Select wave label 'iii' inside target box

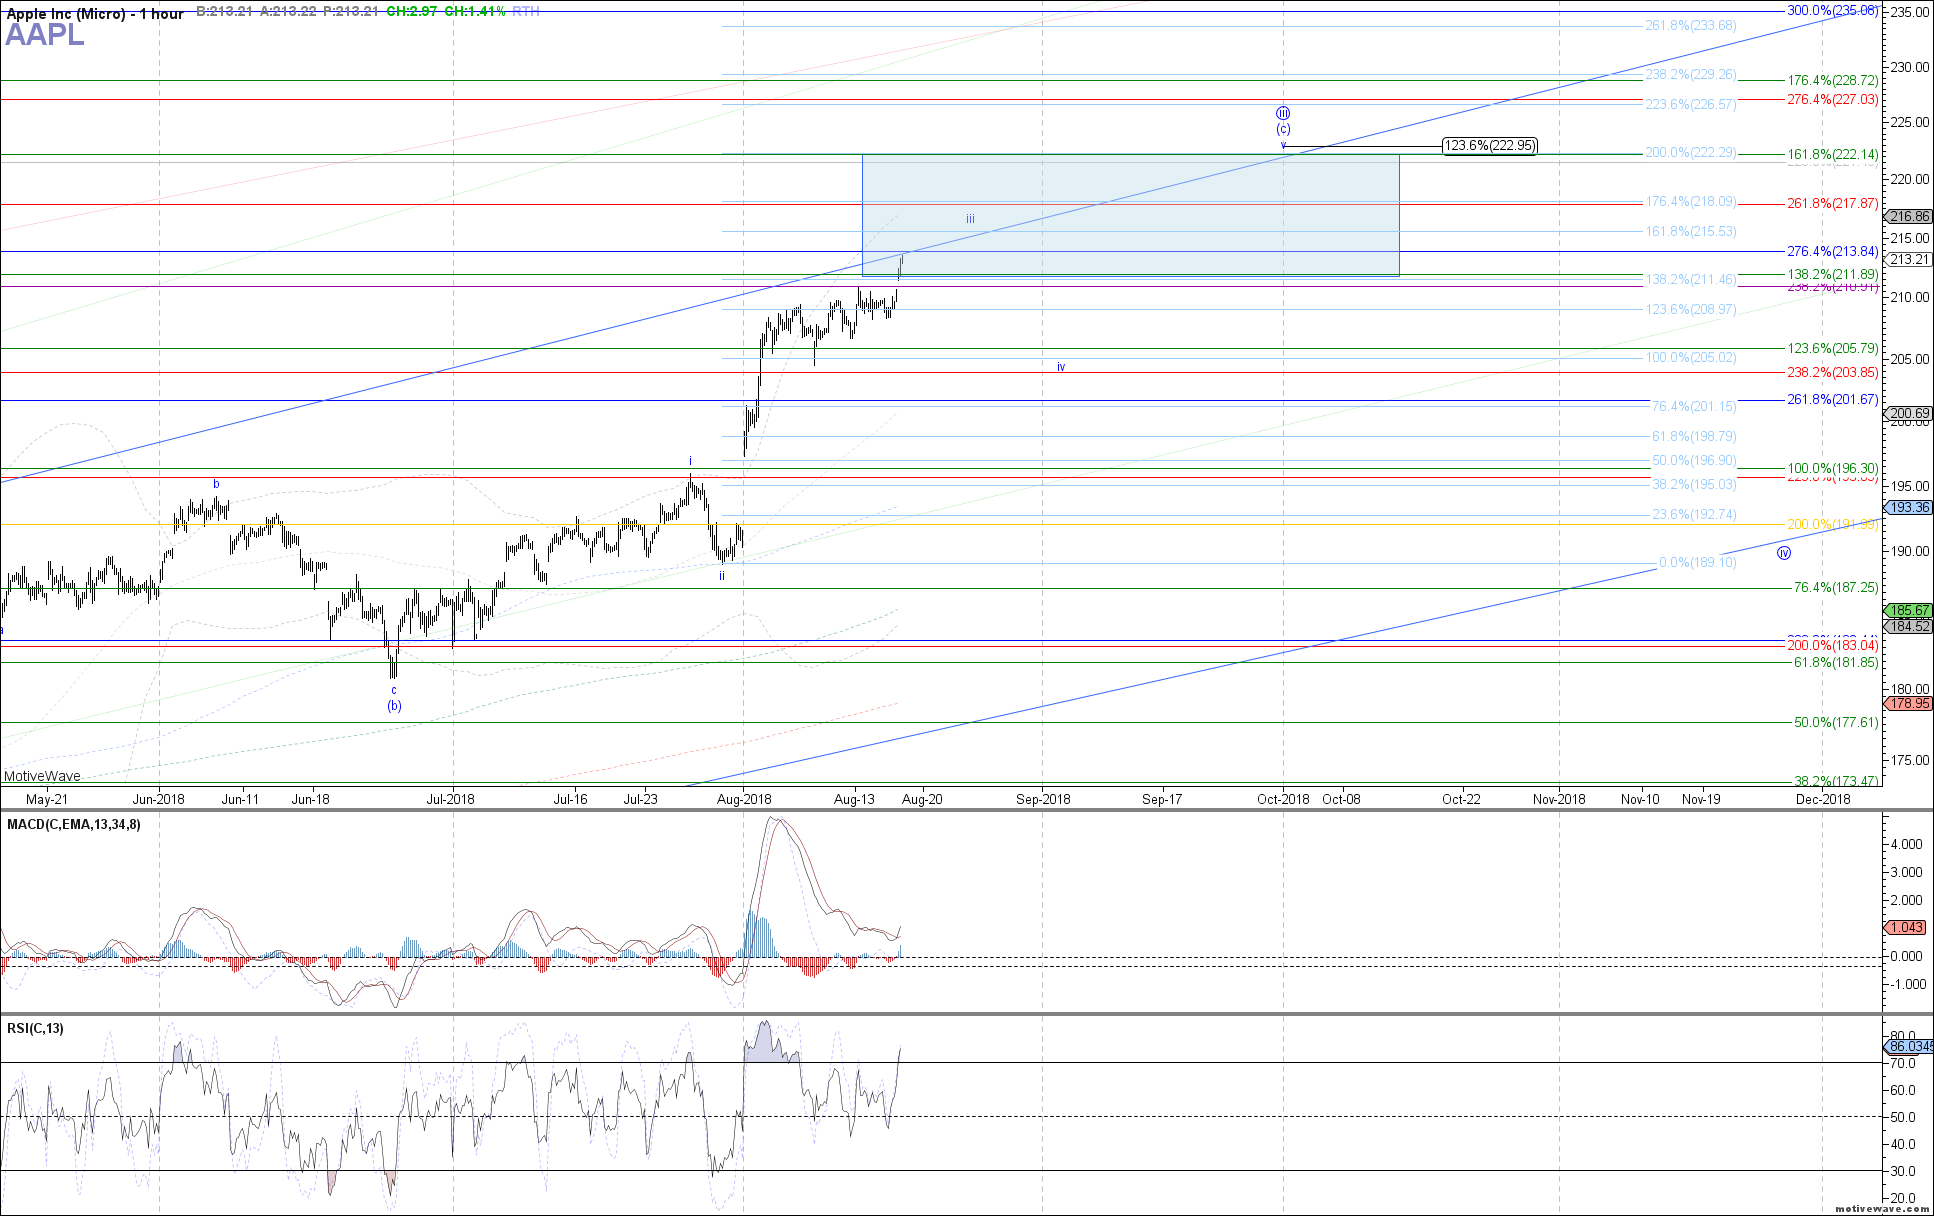[x=970, y=219]
